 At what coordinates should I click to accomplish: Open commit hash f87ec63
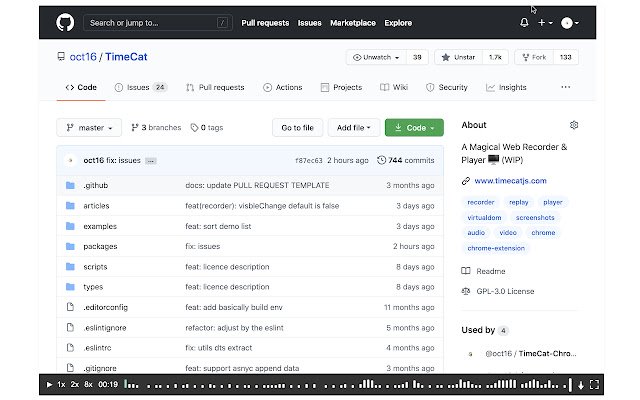(309, 160)
